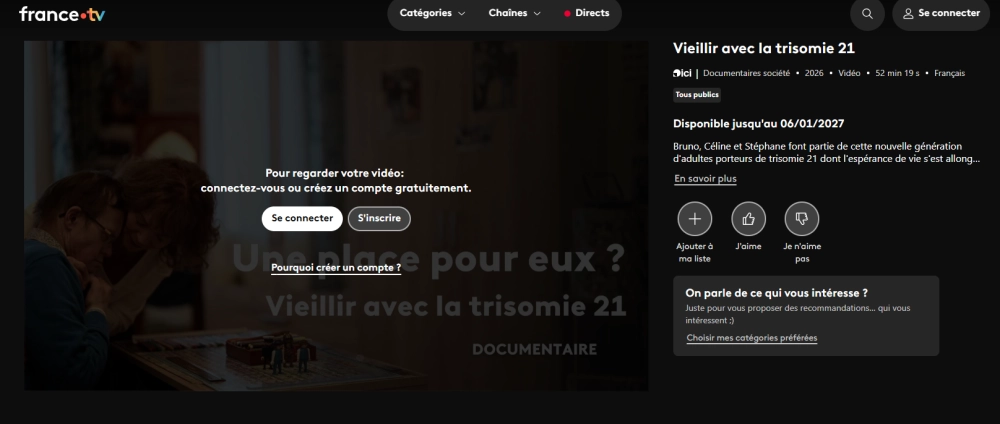1000x424 pixels.
Task: Click the 2026 year label
Action: point(814,73)
